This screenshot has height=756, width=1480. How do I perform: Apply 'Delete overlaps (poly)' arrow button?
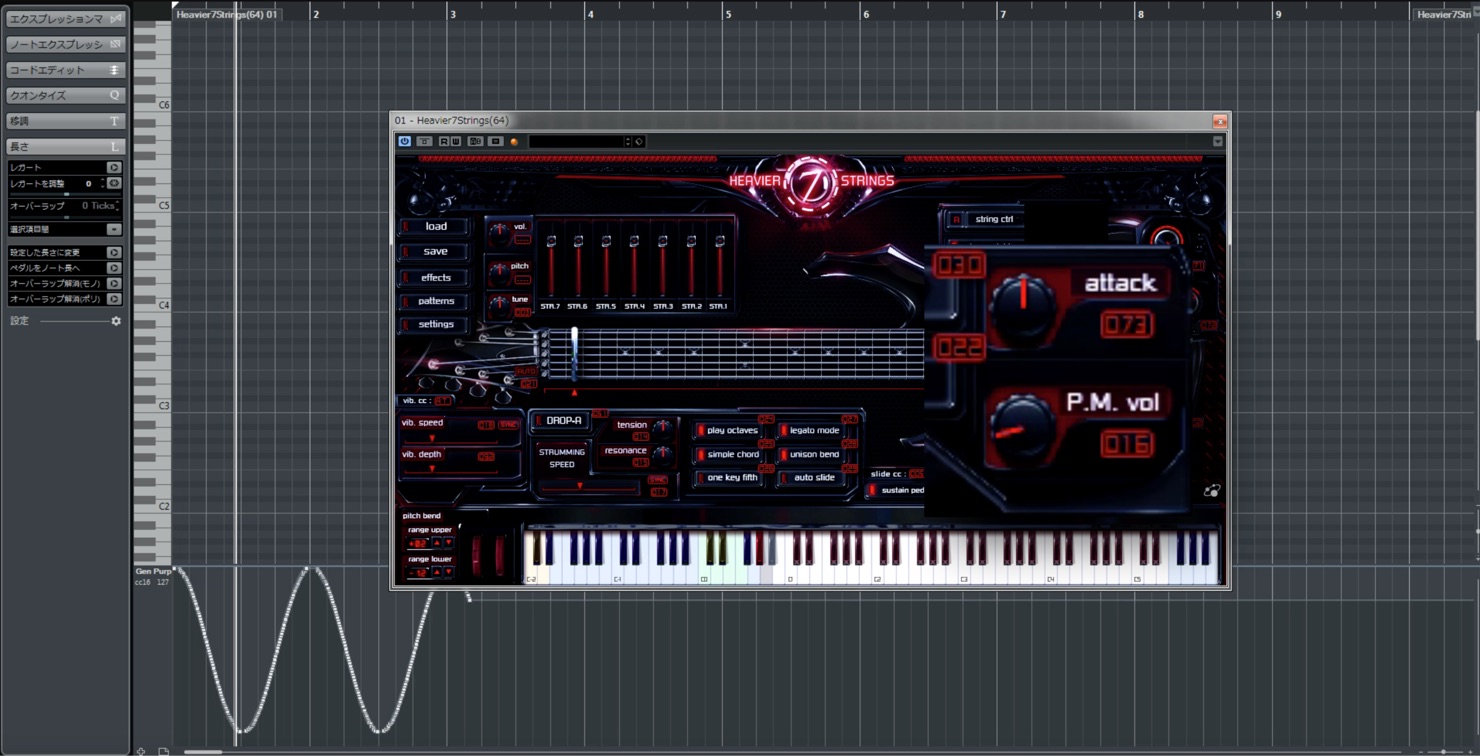[x=114, y=299]
